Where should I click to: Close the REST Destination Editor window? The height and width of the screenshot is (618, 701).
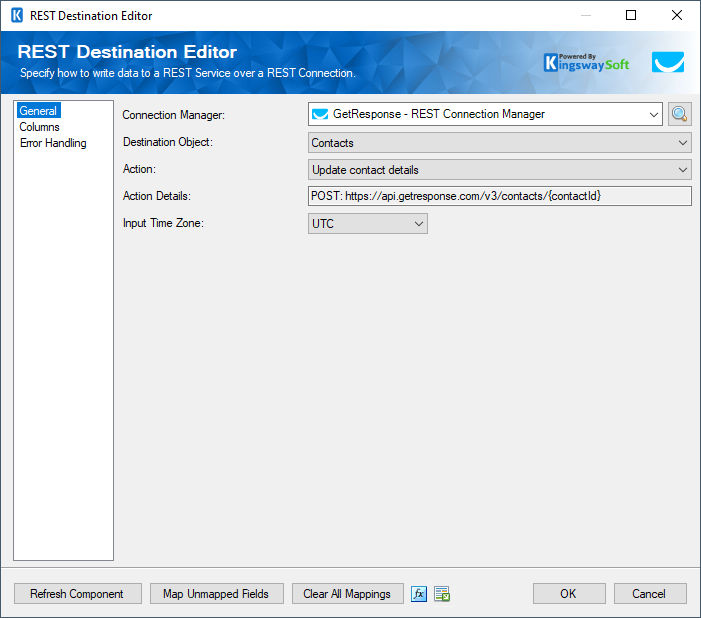tap(677, 15)
